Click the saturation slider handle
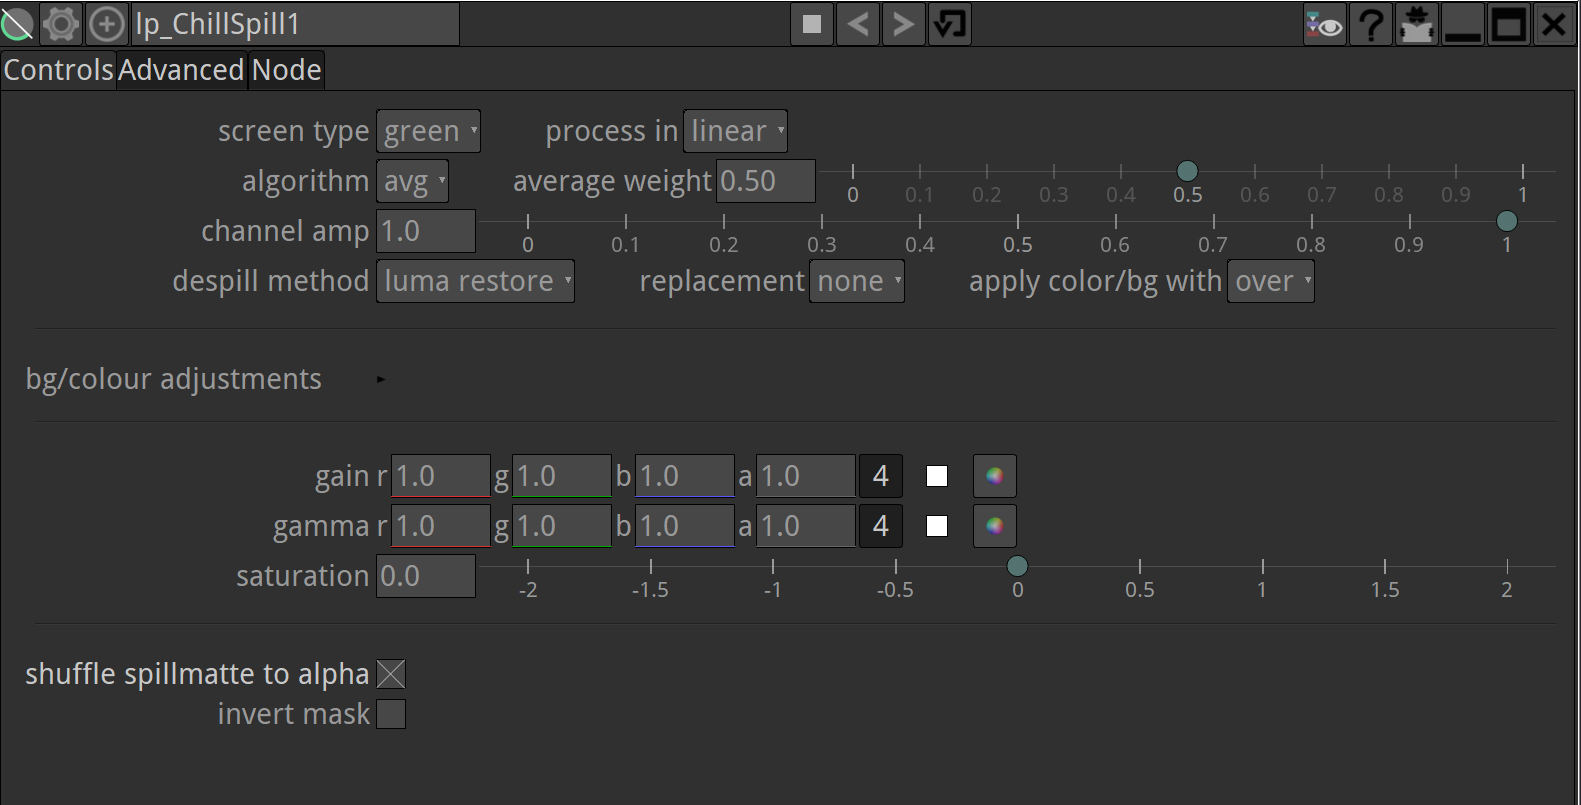1581x805 pixels. tap(1017, 566)
